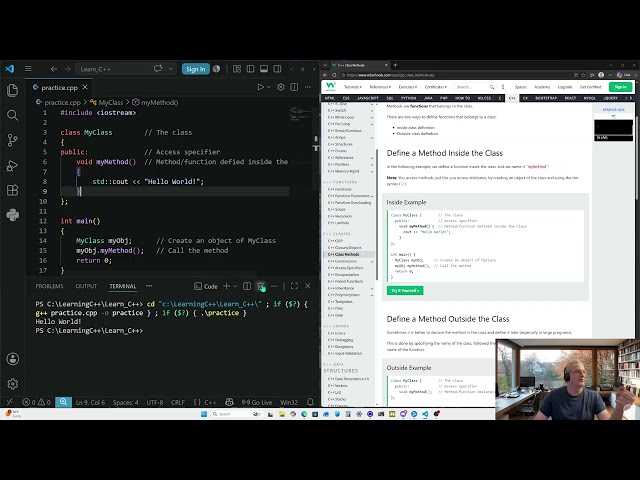Close the practice.cpp tab
This screenshot has width=640, height=480.
click(85, 87)
